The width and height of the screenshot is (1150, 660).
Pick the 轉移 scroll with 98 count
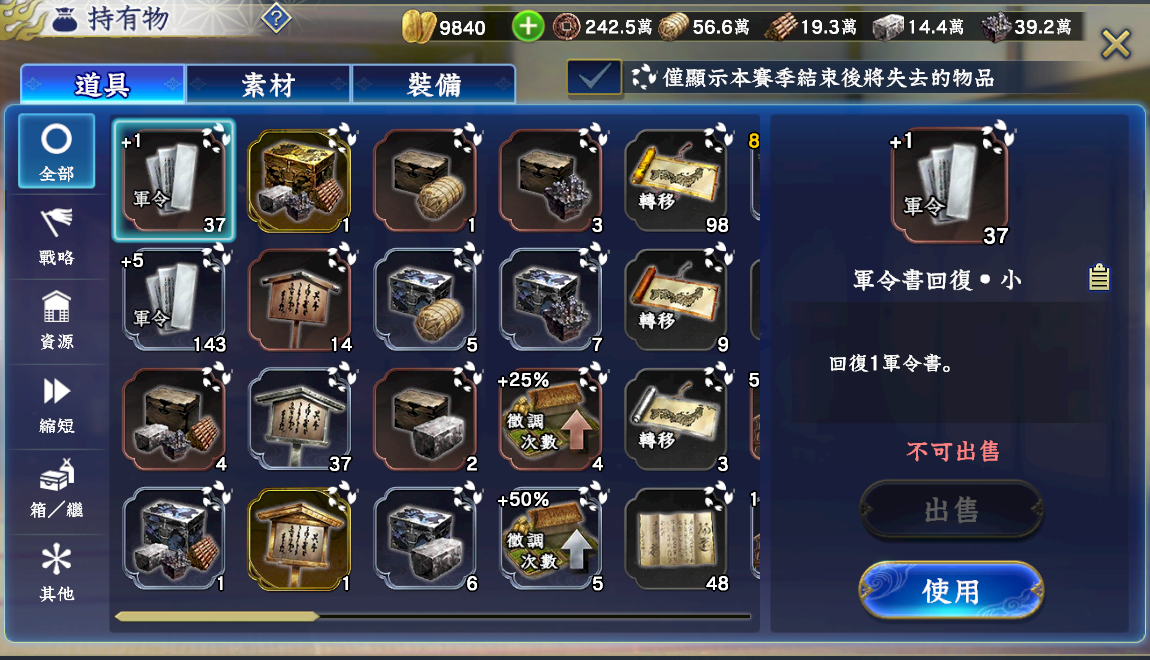[x=677, y=180]
